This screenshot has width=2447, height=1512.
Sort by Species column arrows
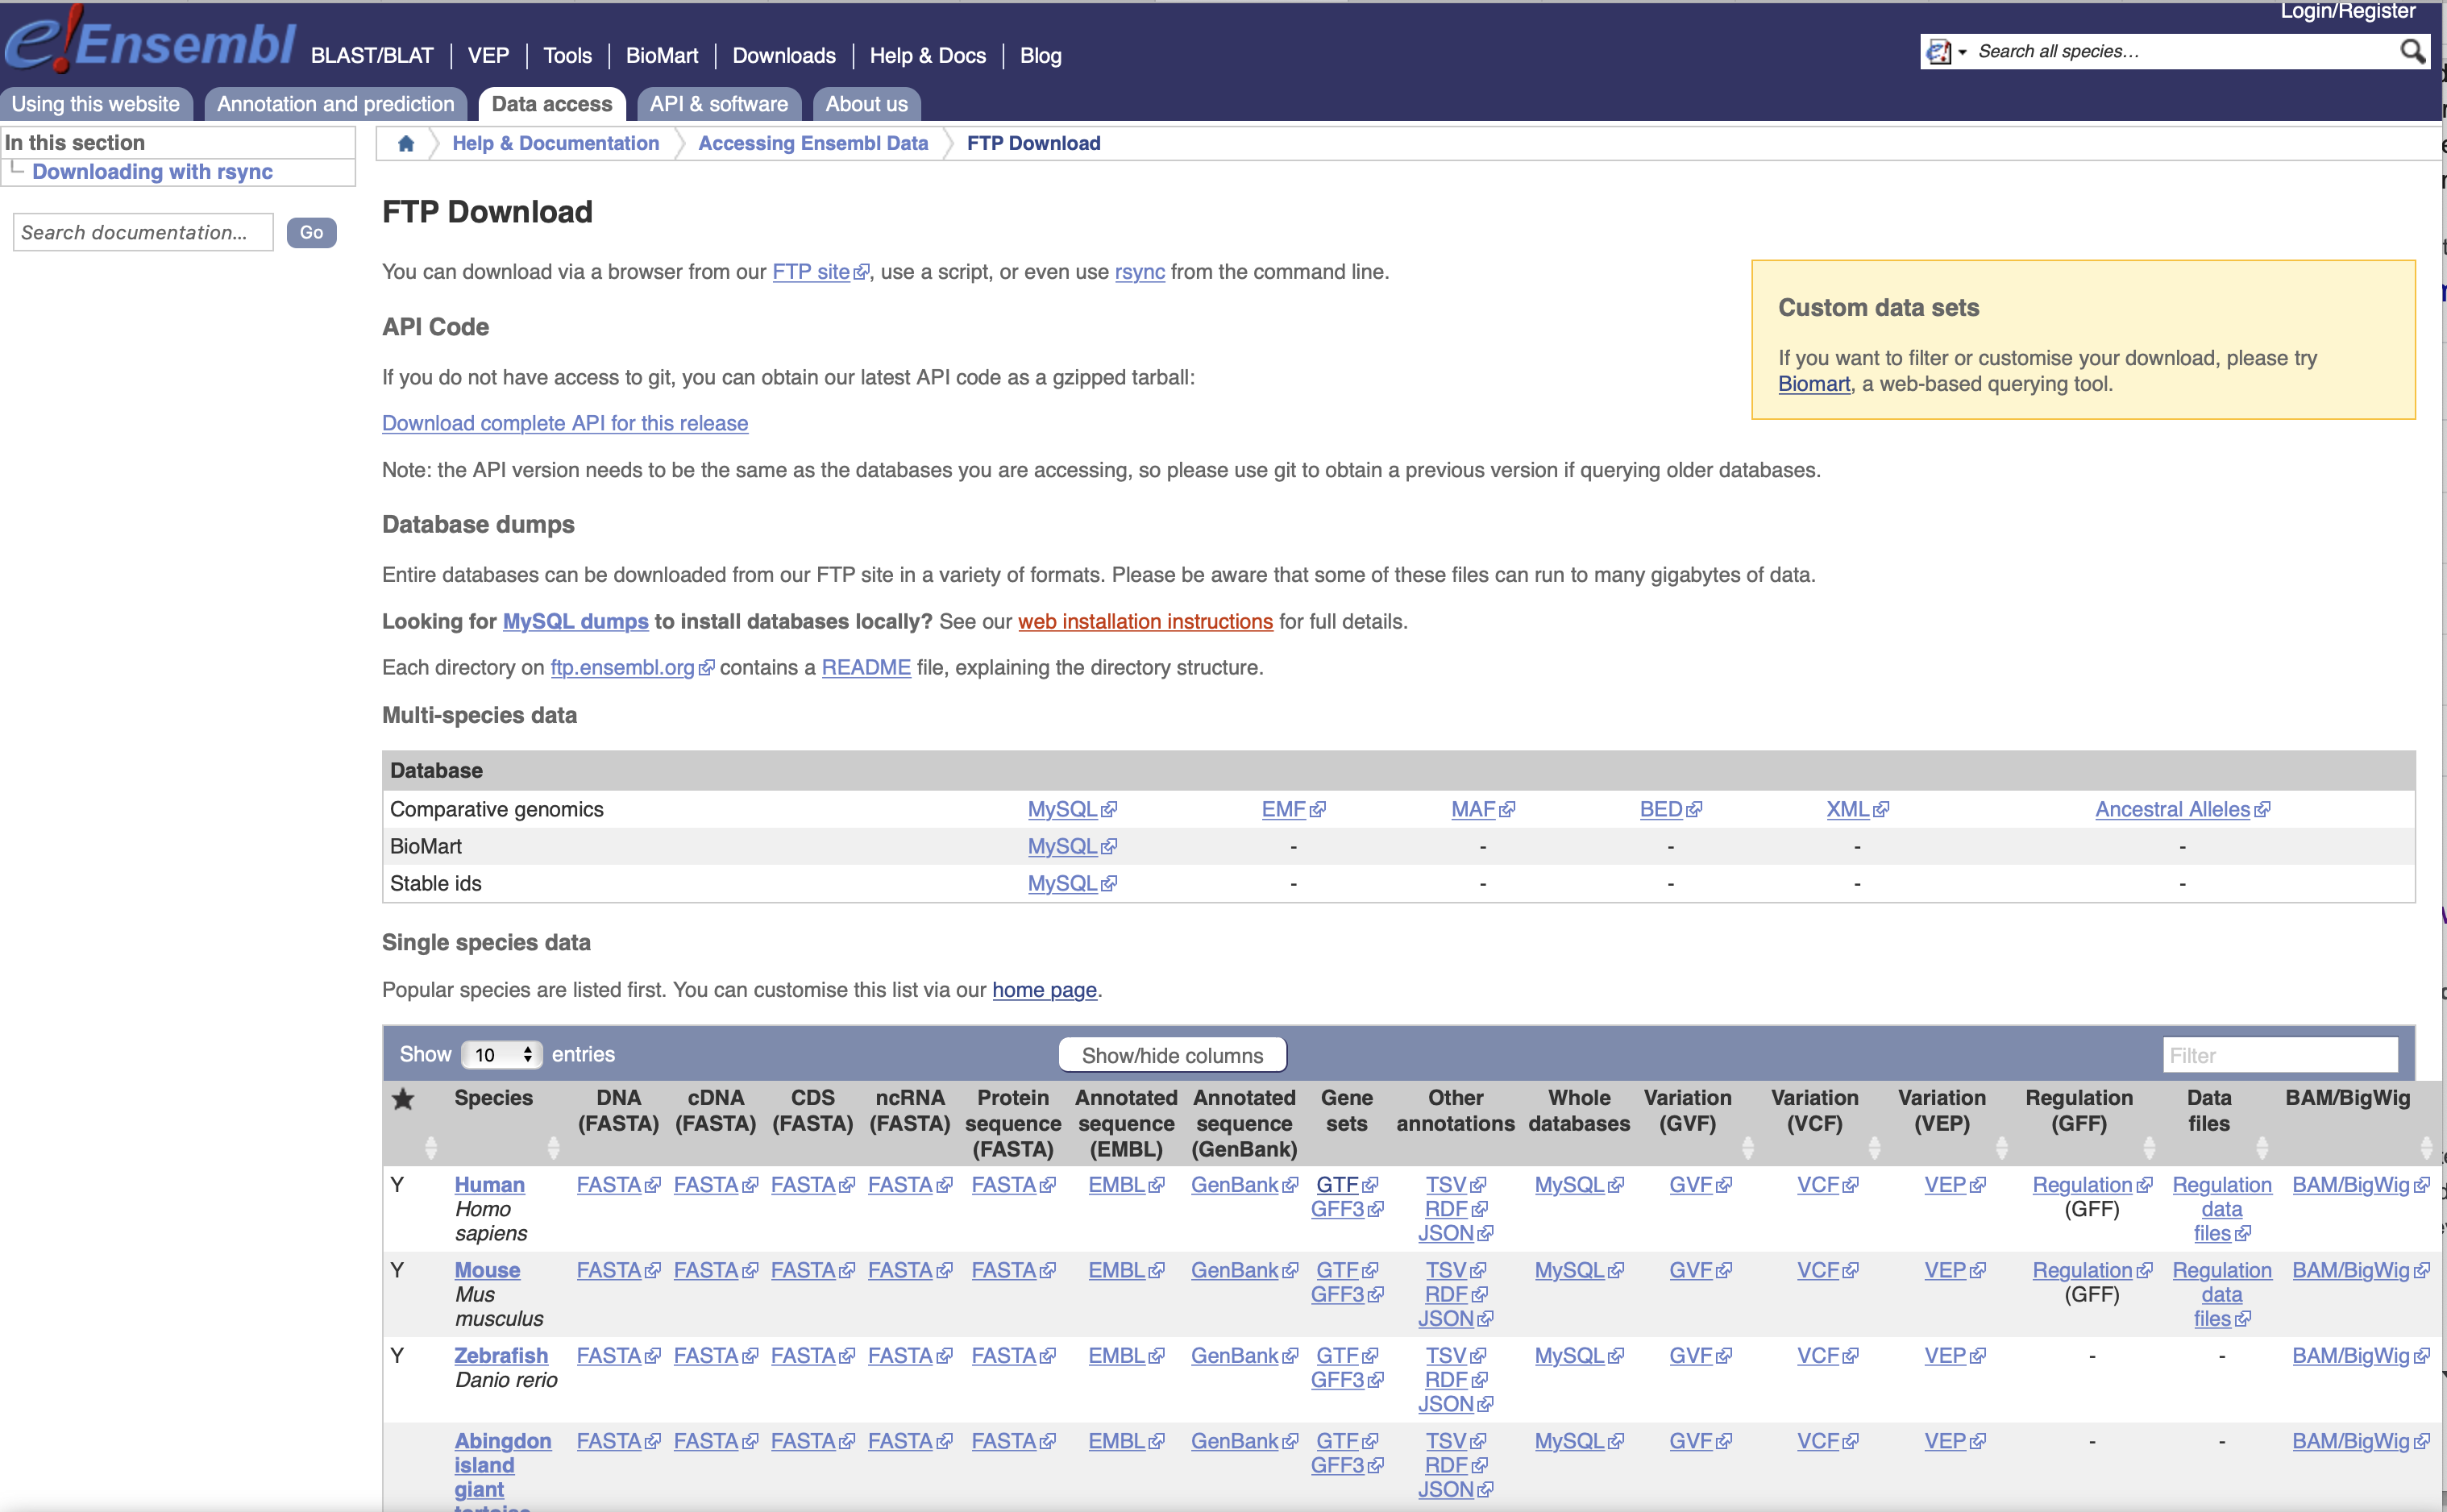coord(553,1146)
